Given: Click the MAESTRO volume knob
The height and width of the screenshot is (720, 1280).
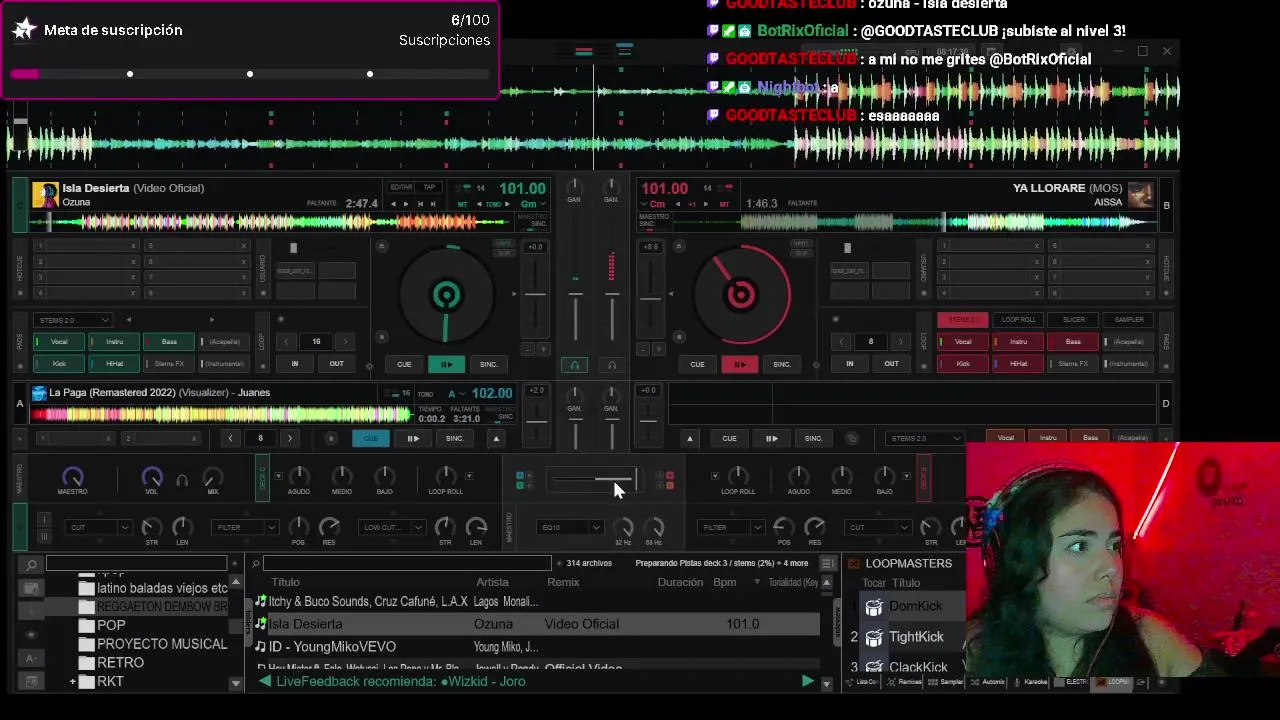Looking at the screenshot, I should coord(72,477).
